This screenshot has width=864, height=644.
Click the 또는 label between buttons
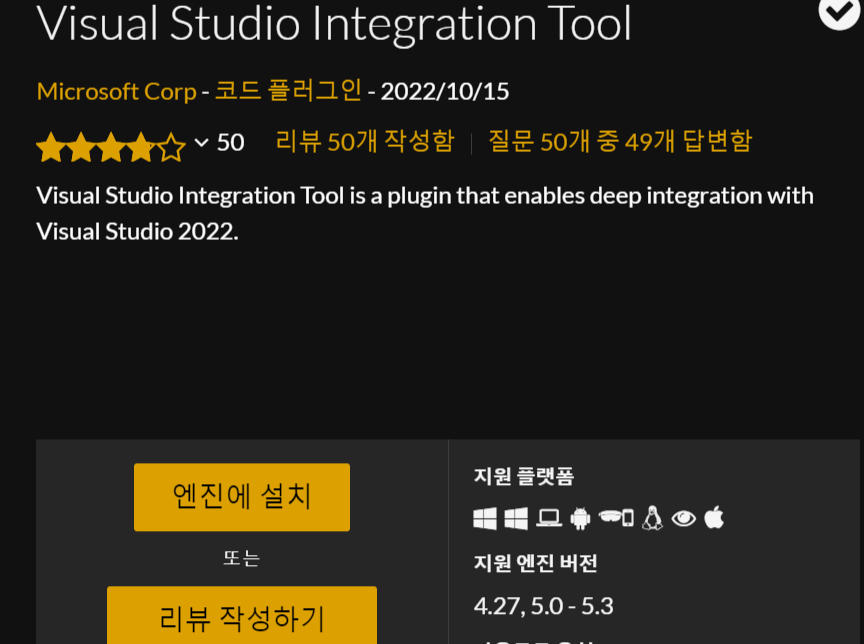coord(242,559)
